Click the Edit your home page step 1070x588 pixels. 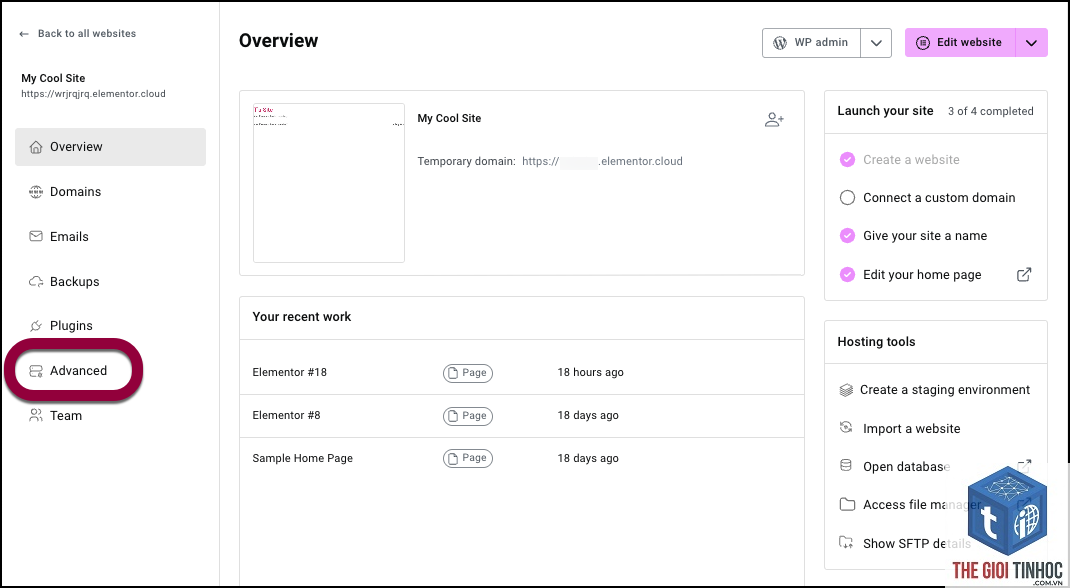(922, 275)
